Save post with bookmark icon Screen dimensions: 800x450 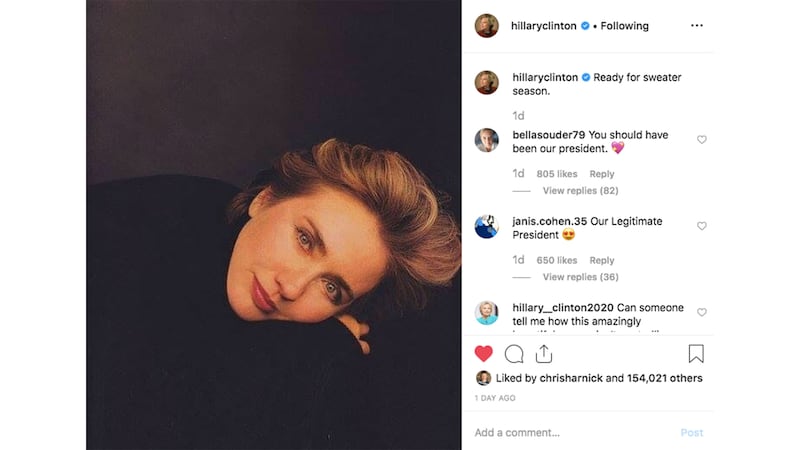696,353
